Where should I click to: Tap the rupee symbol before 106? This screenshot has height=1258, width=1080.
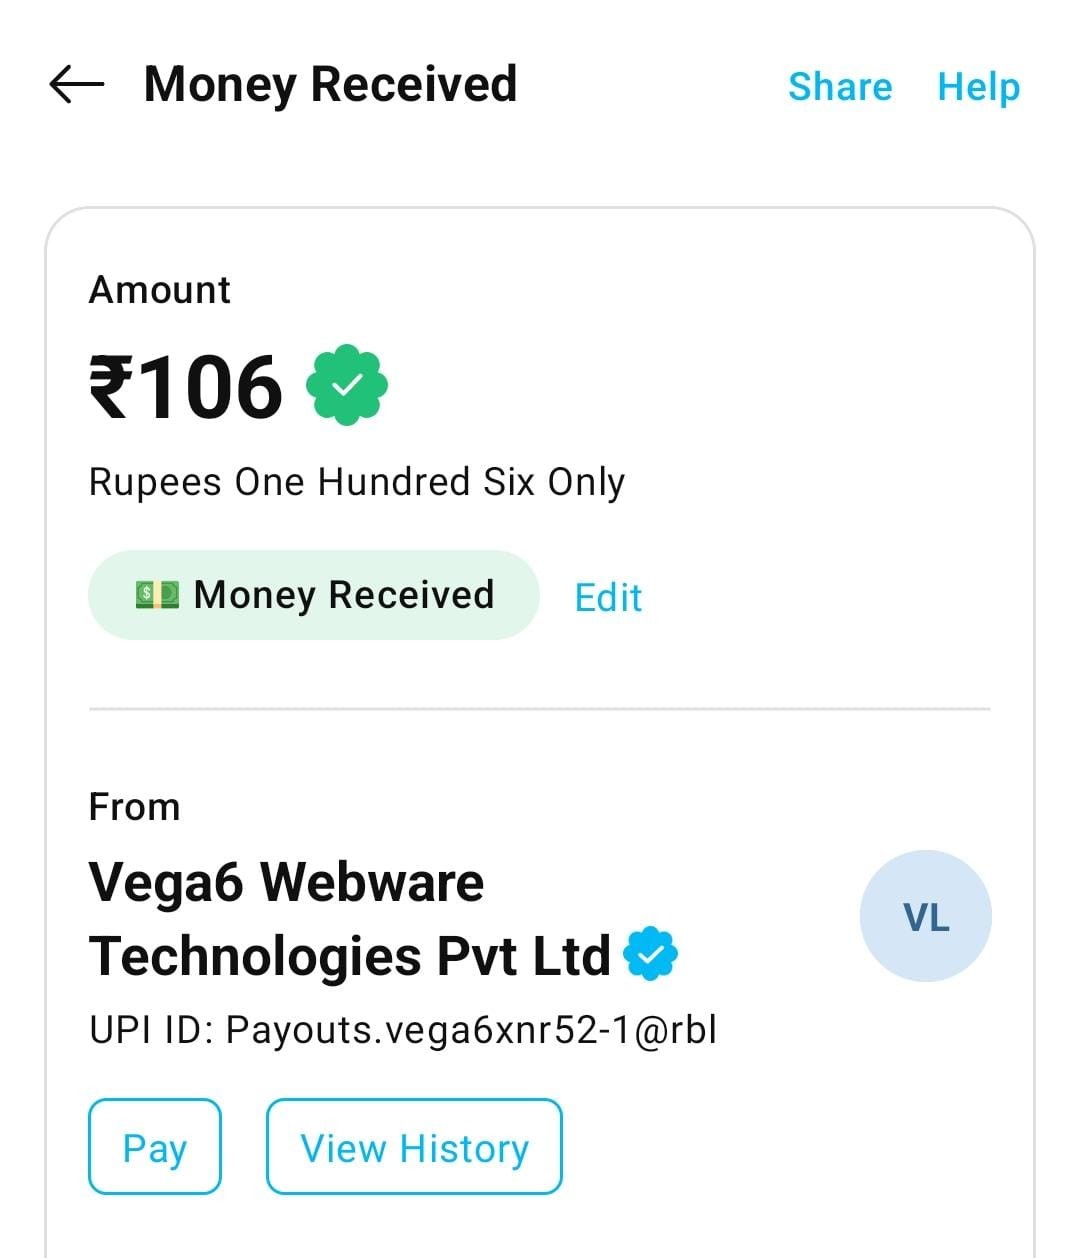click(x=110, y=387)
